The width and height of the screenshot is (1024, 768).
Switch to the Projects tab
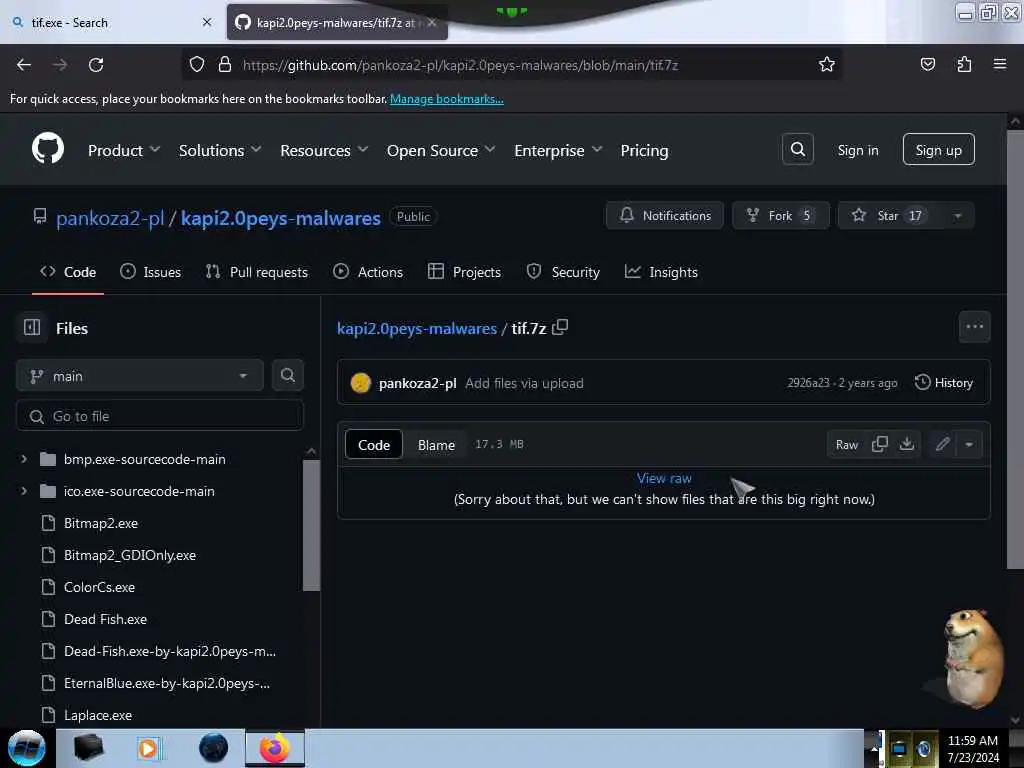(x=464, y=272)
